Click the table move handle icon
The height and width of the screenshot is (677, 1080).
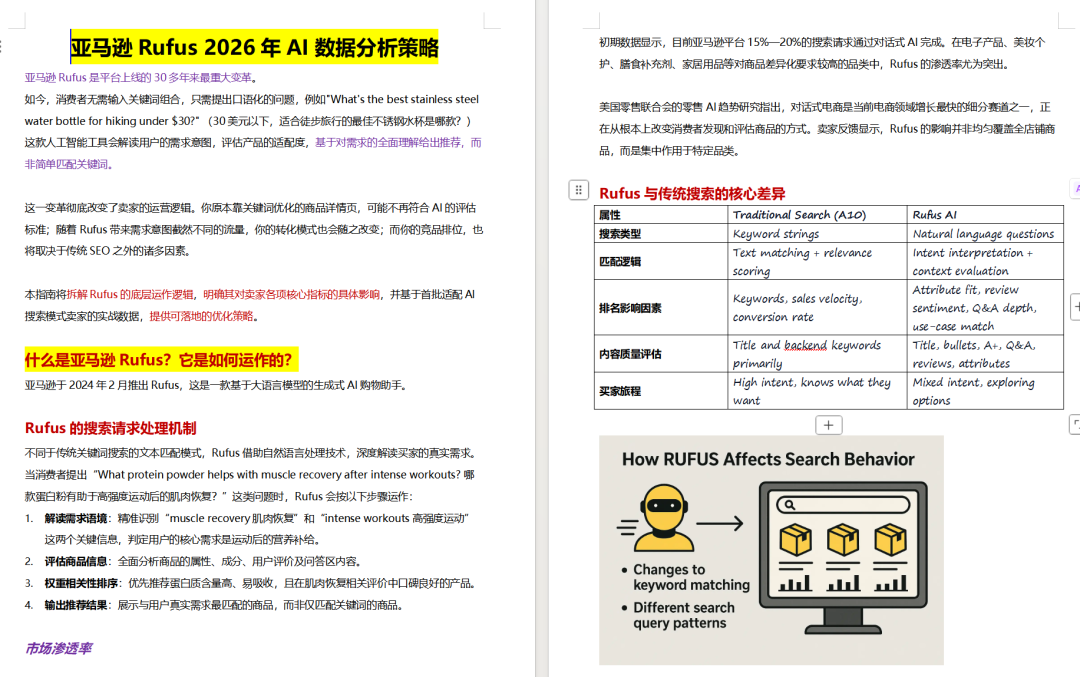[x=580, y=190]
